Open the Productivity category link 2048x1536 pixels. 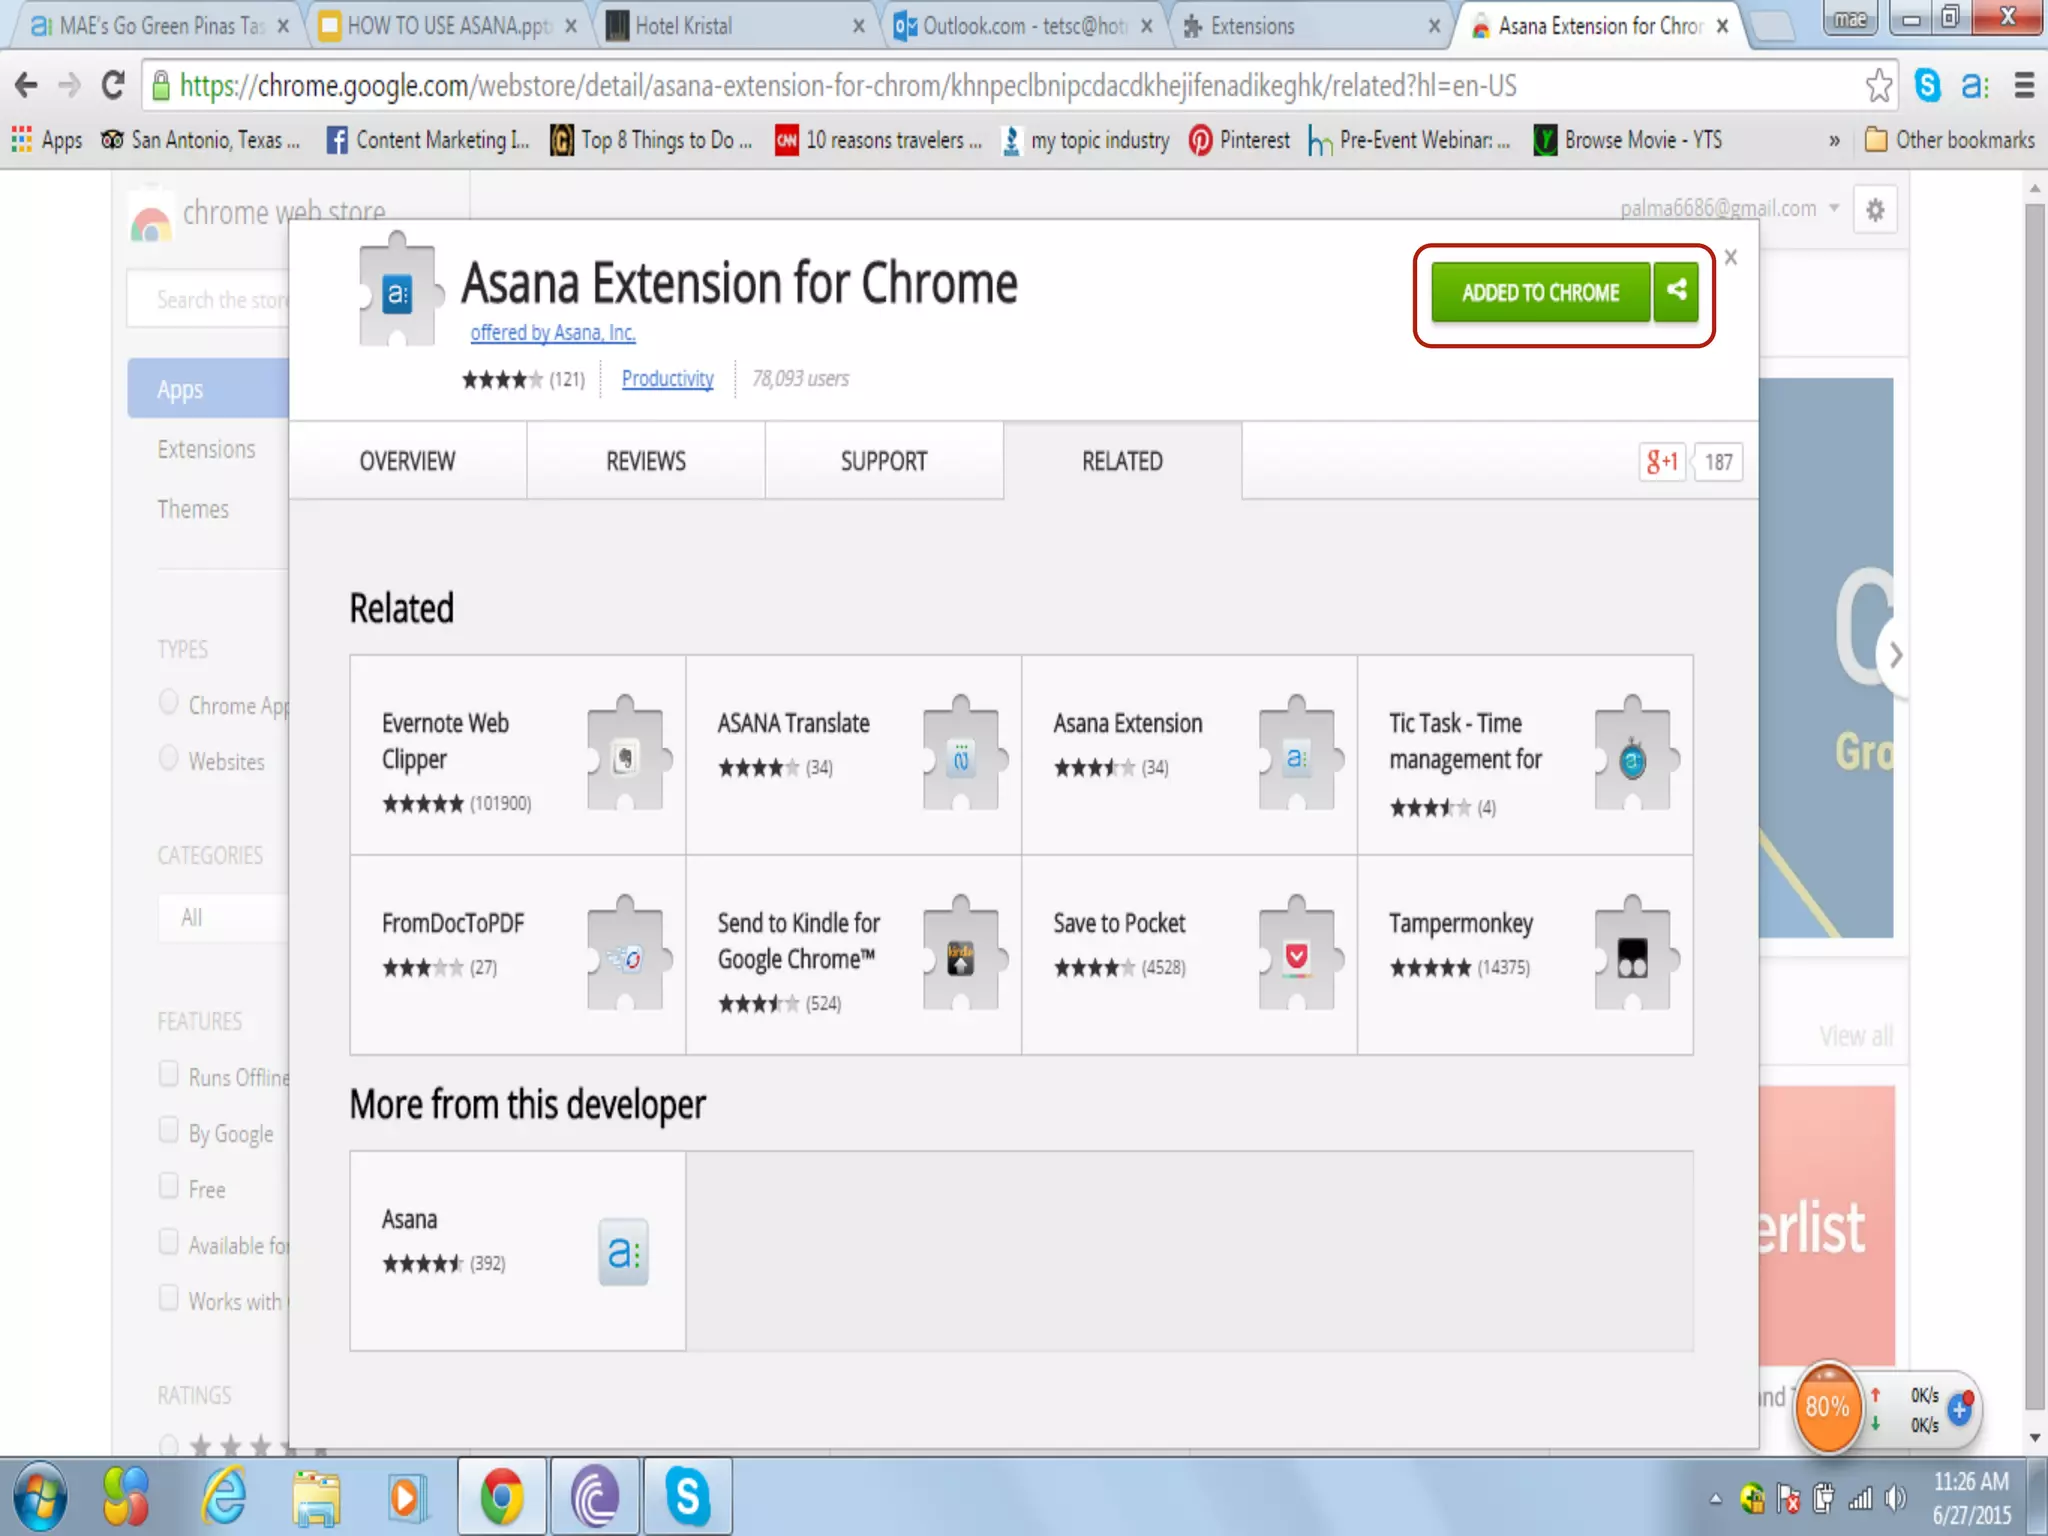click(667, 379)
